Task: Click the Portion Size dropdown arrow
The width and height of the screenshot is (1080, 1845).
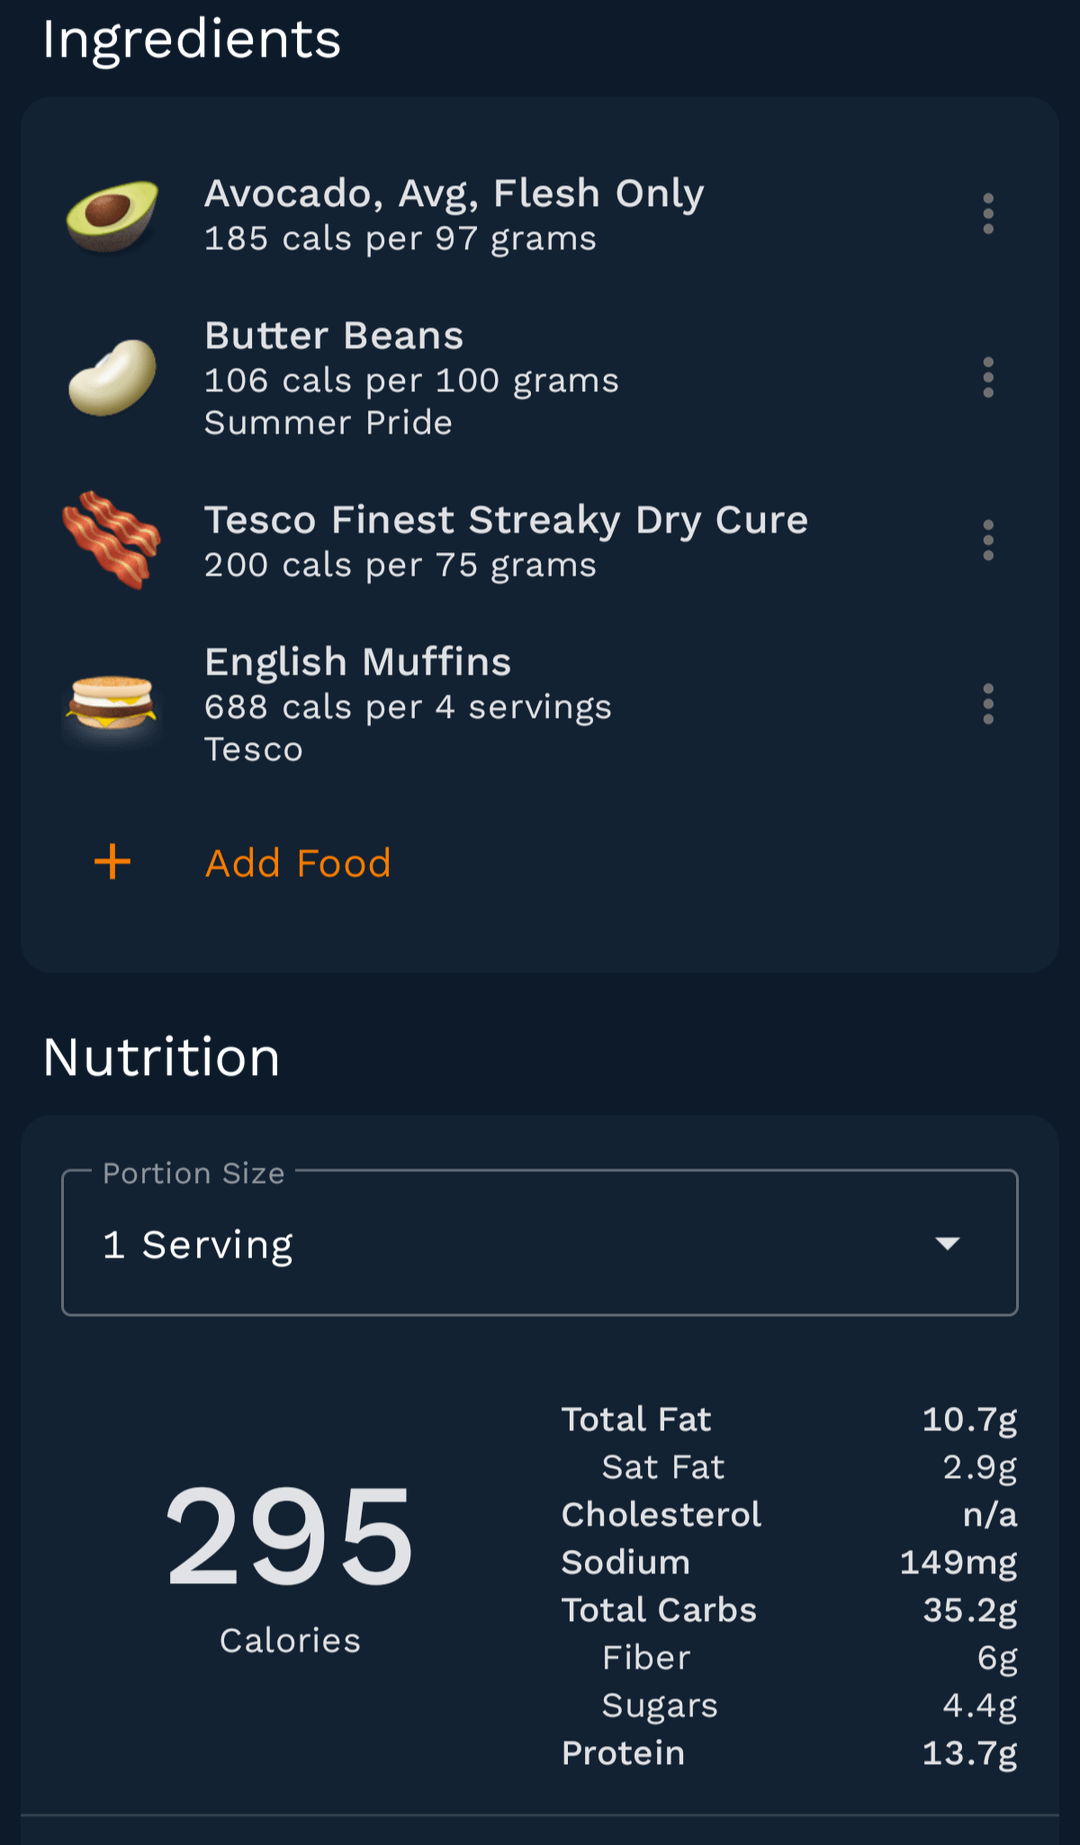Action: pos(947,1243)
